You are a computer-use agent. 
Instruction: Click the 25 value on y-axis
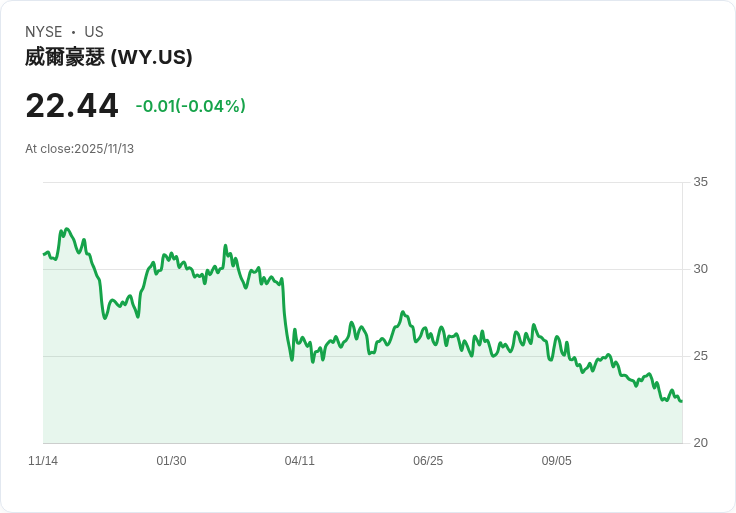click(700, 356)
